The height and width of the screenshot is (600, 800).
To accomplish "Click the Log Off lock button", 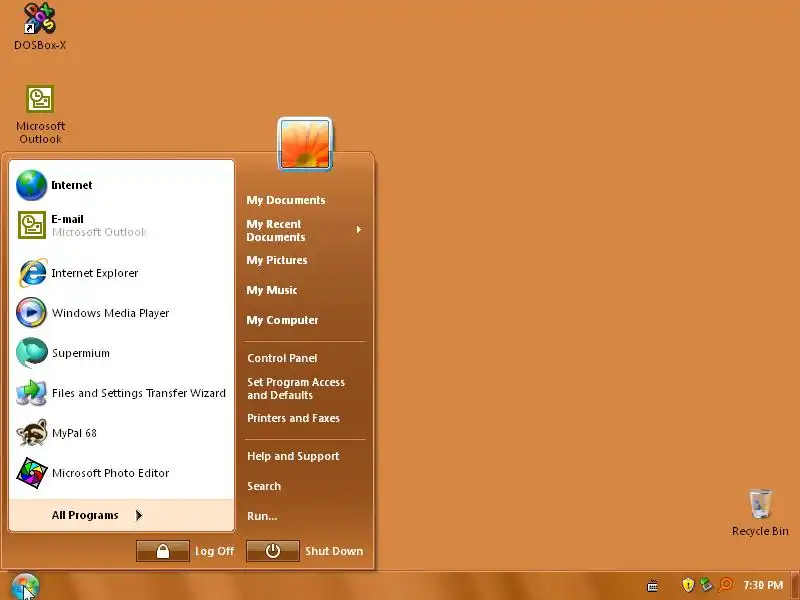I will click(163, 551).
